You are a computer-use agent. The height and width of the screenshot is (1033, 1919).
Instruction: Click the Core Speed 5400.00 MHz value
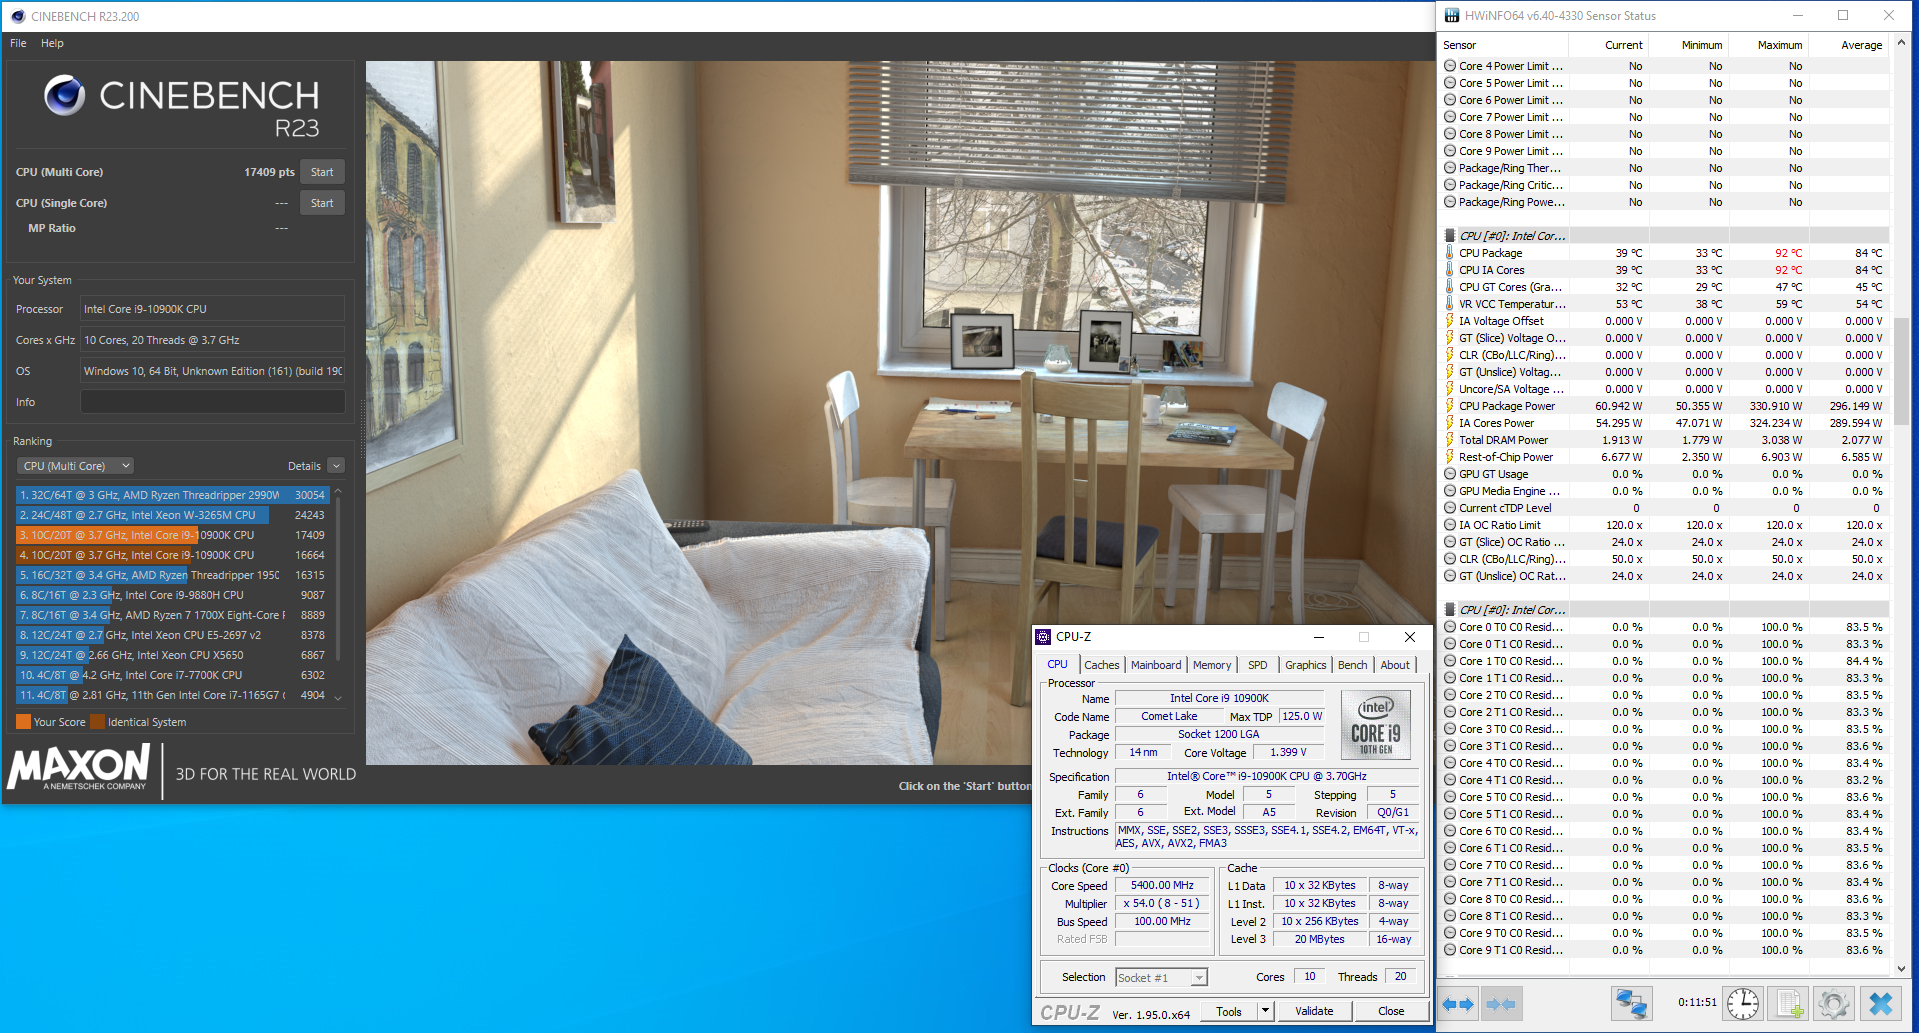click(1162, 885)
